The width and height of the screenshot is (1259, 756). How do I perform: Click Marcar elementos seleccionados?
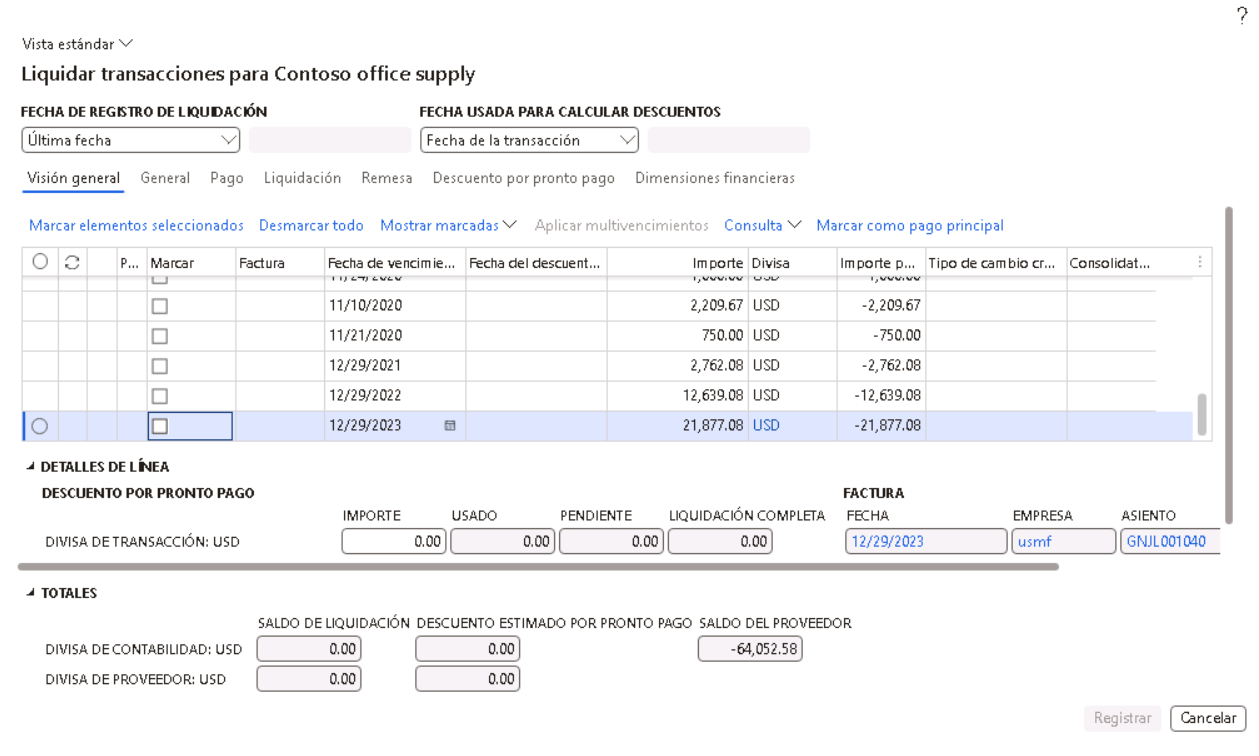coord(136,225)
